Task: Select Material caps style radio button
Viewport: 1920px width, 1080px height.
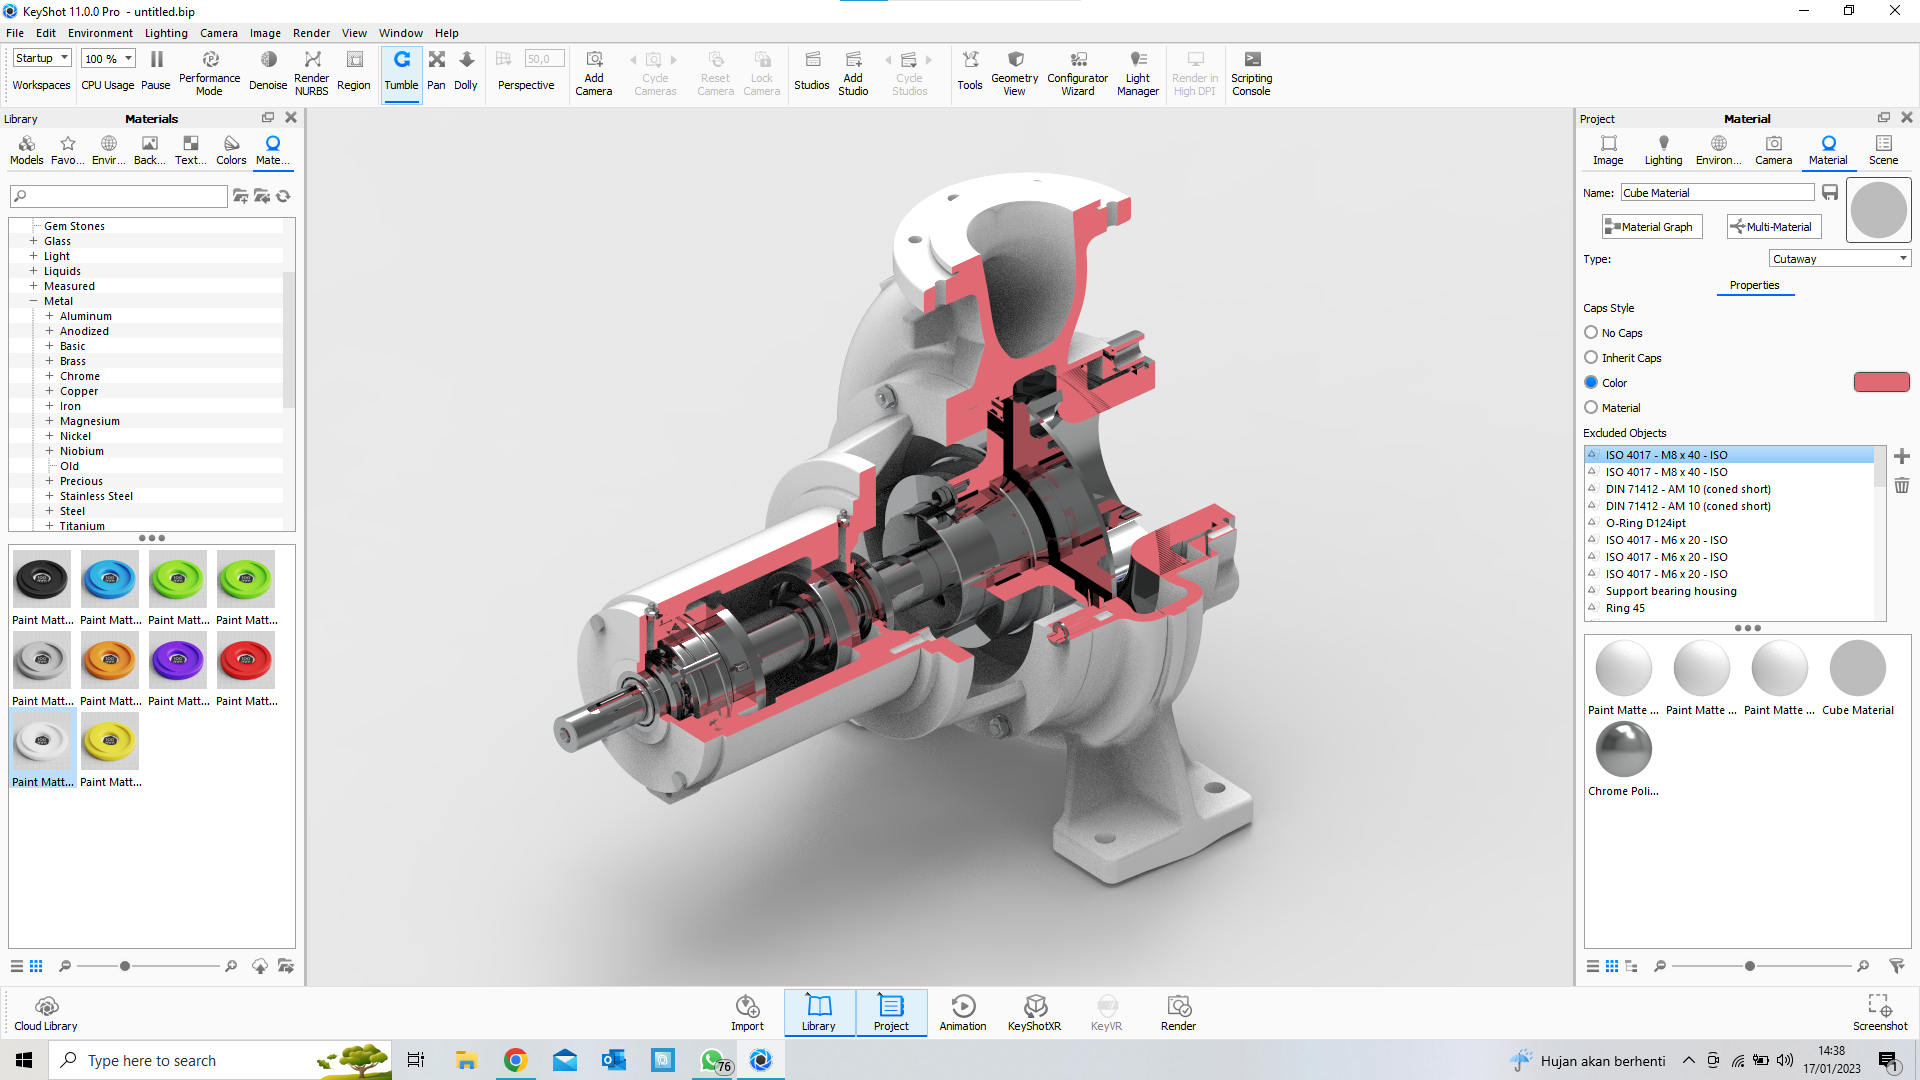Action: click(1591, 408)
